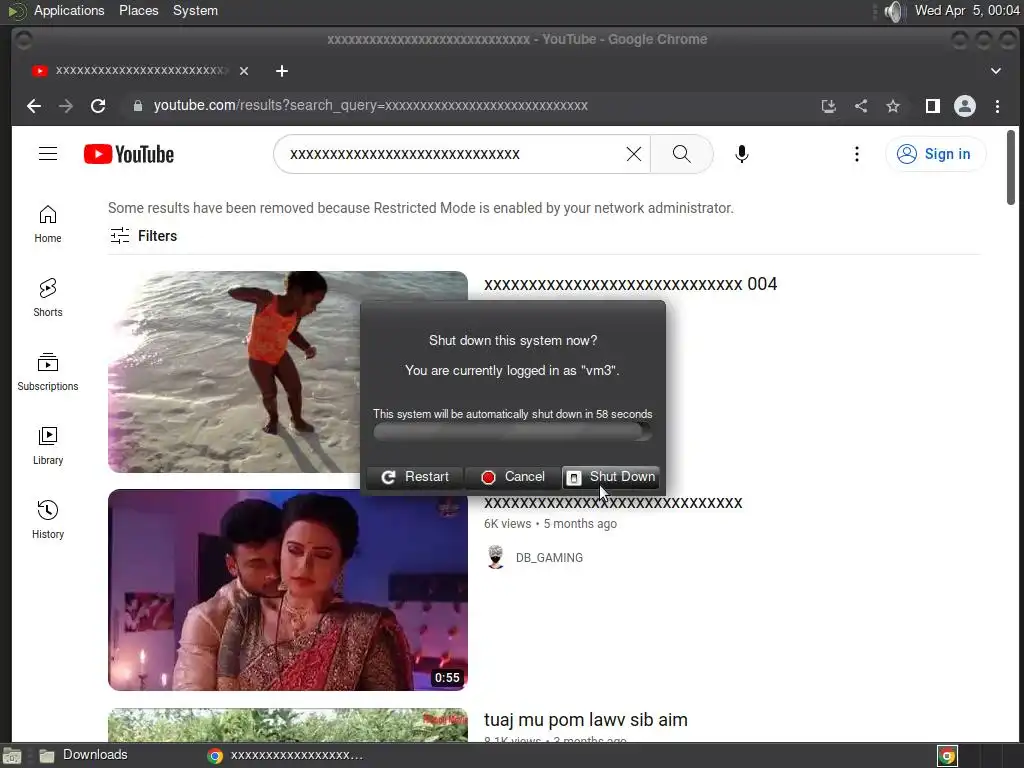The width and height of the screenshot is (1024, 768).
Task: Share this page from the address bar
Action: [x=861, y=106]
